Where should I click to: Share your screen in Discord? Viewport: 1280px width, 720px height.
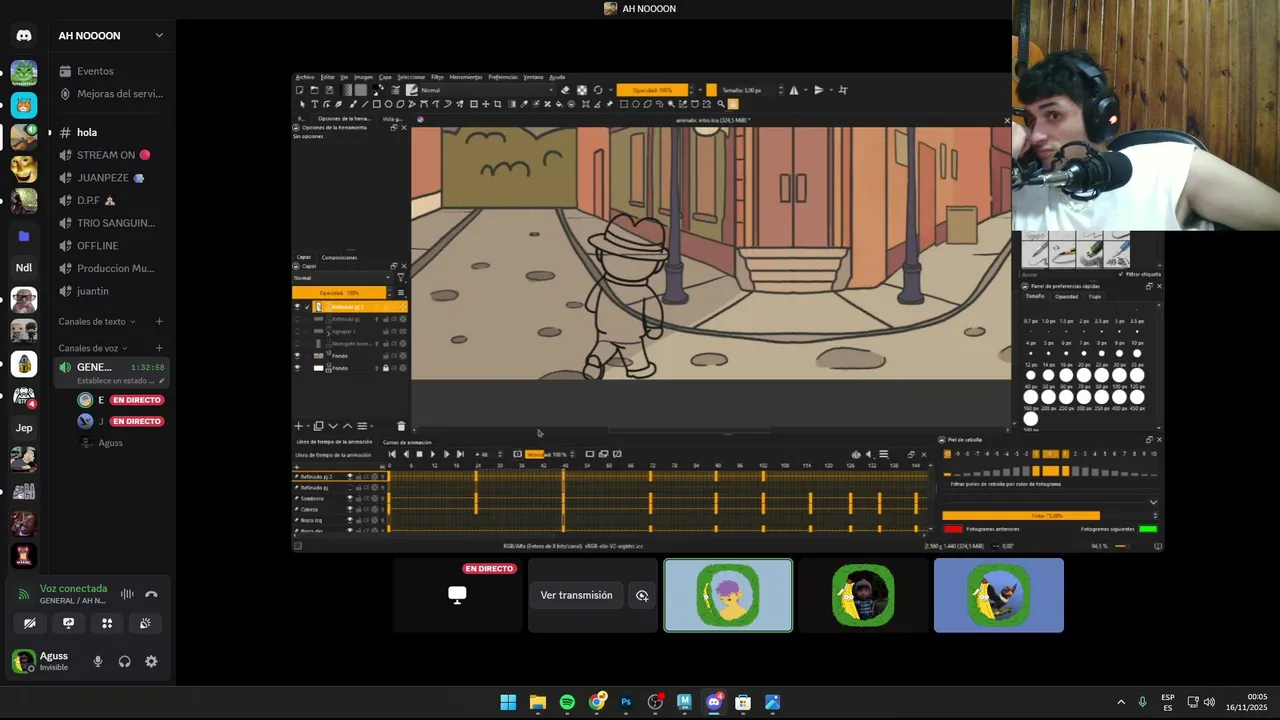pyautogui.click(x=68, y=623)
